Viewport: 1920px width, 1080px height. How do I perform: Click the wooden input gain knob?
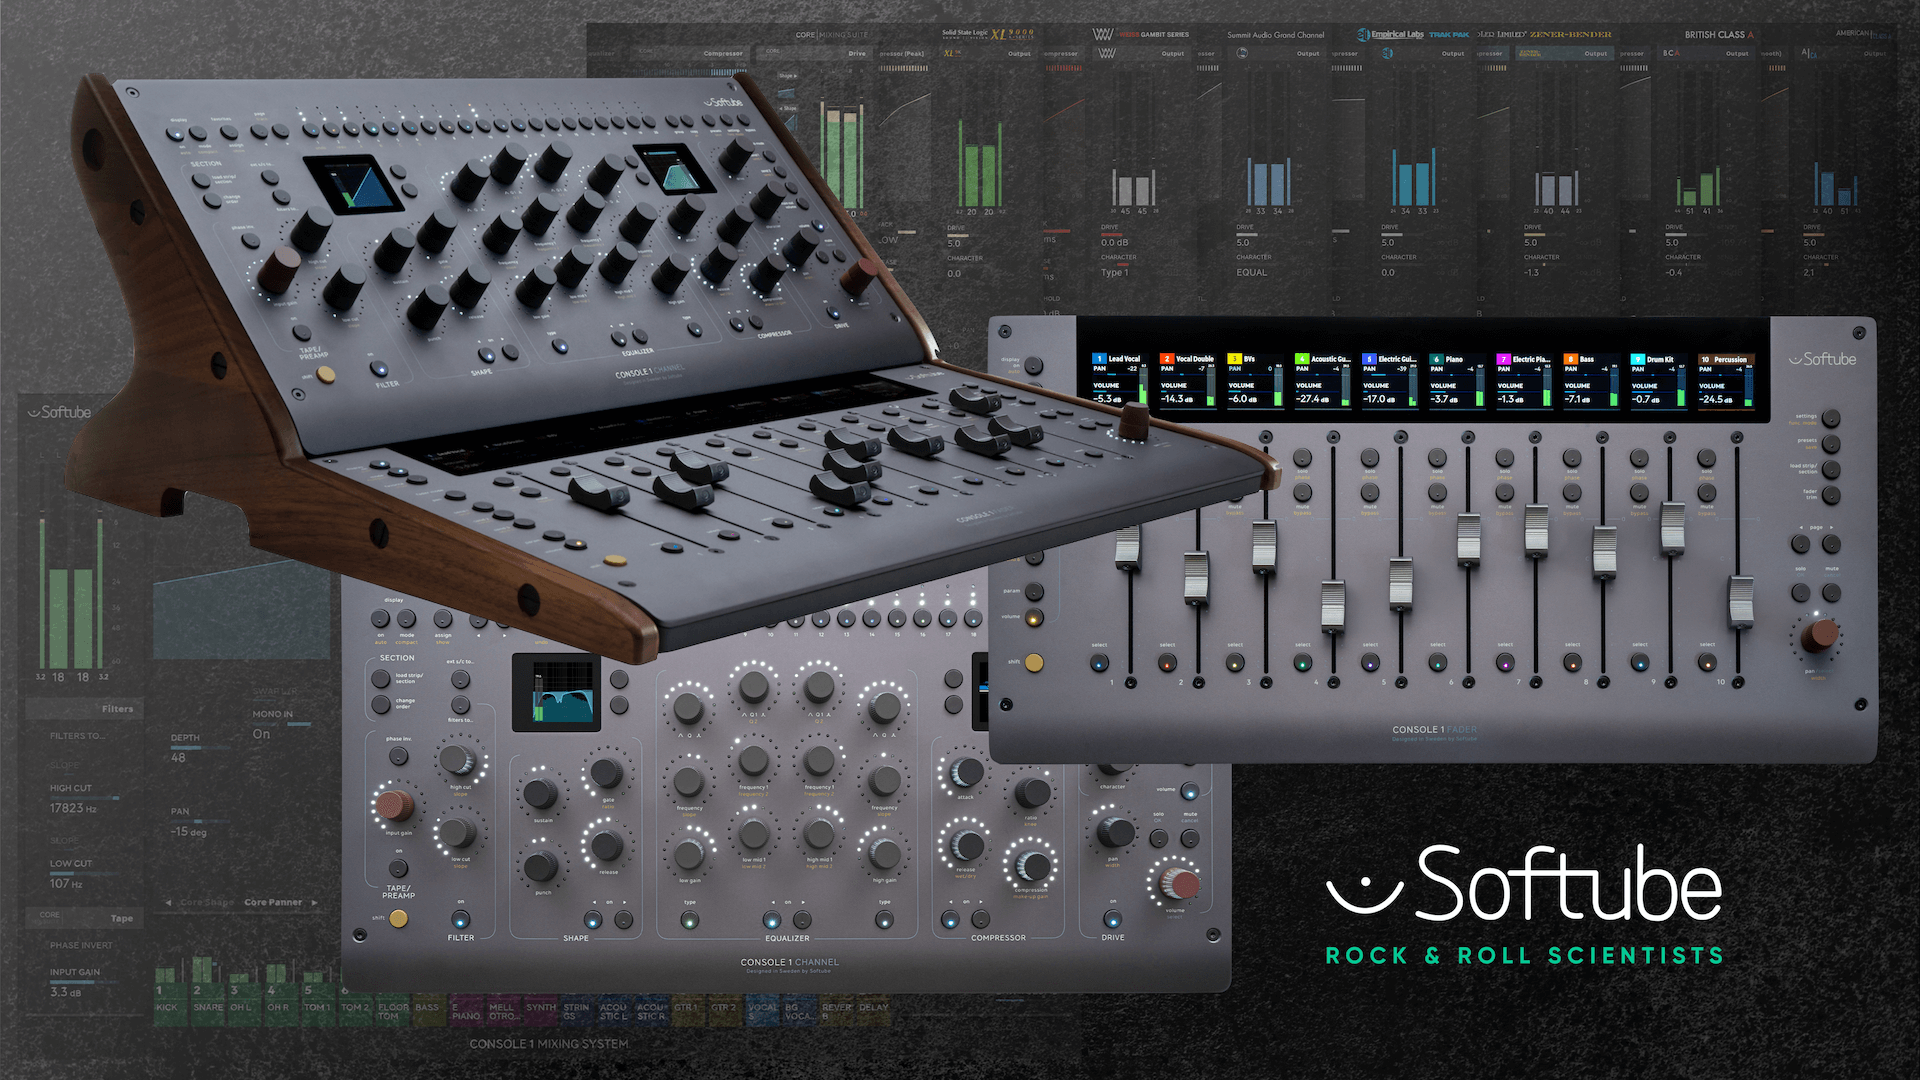(394, 804)
